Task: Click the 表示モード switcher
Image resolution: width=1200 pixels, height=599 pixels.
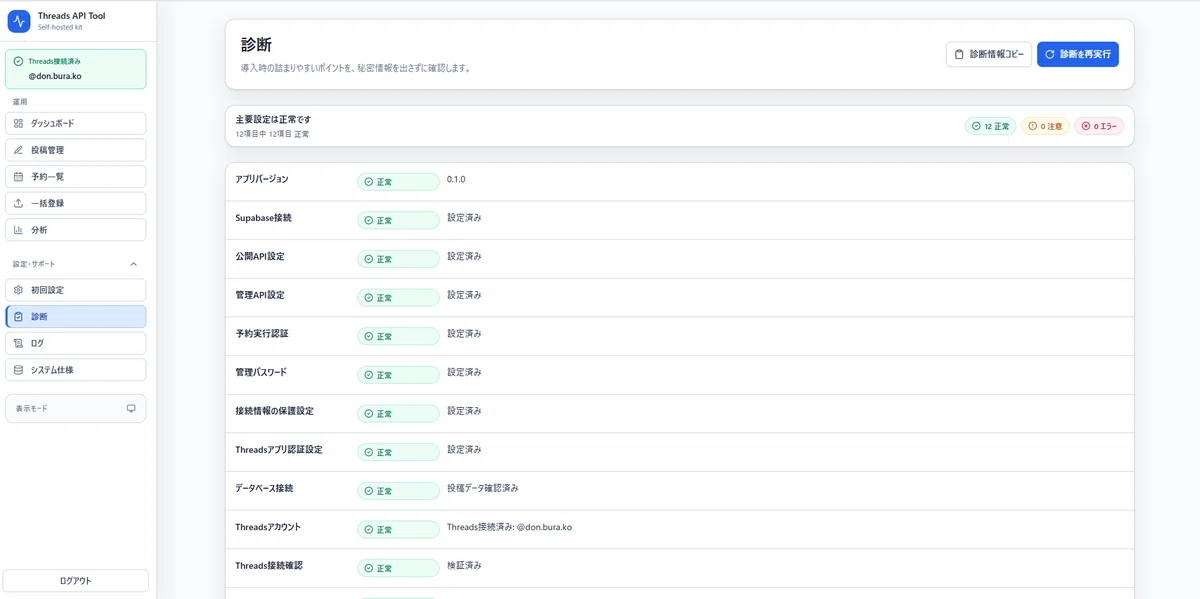Action: [x=76, y=408]
